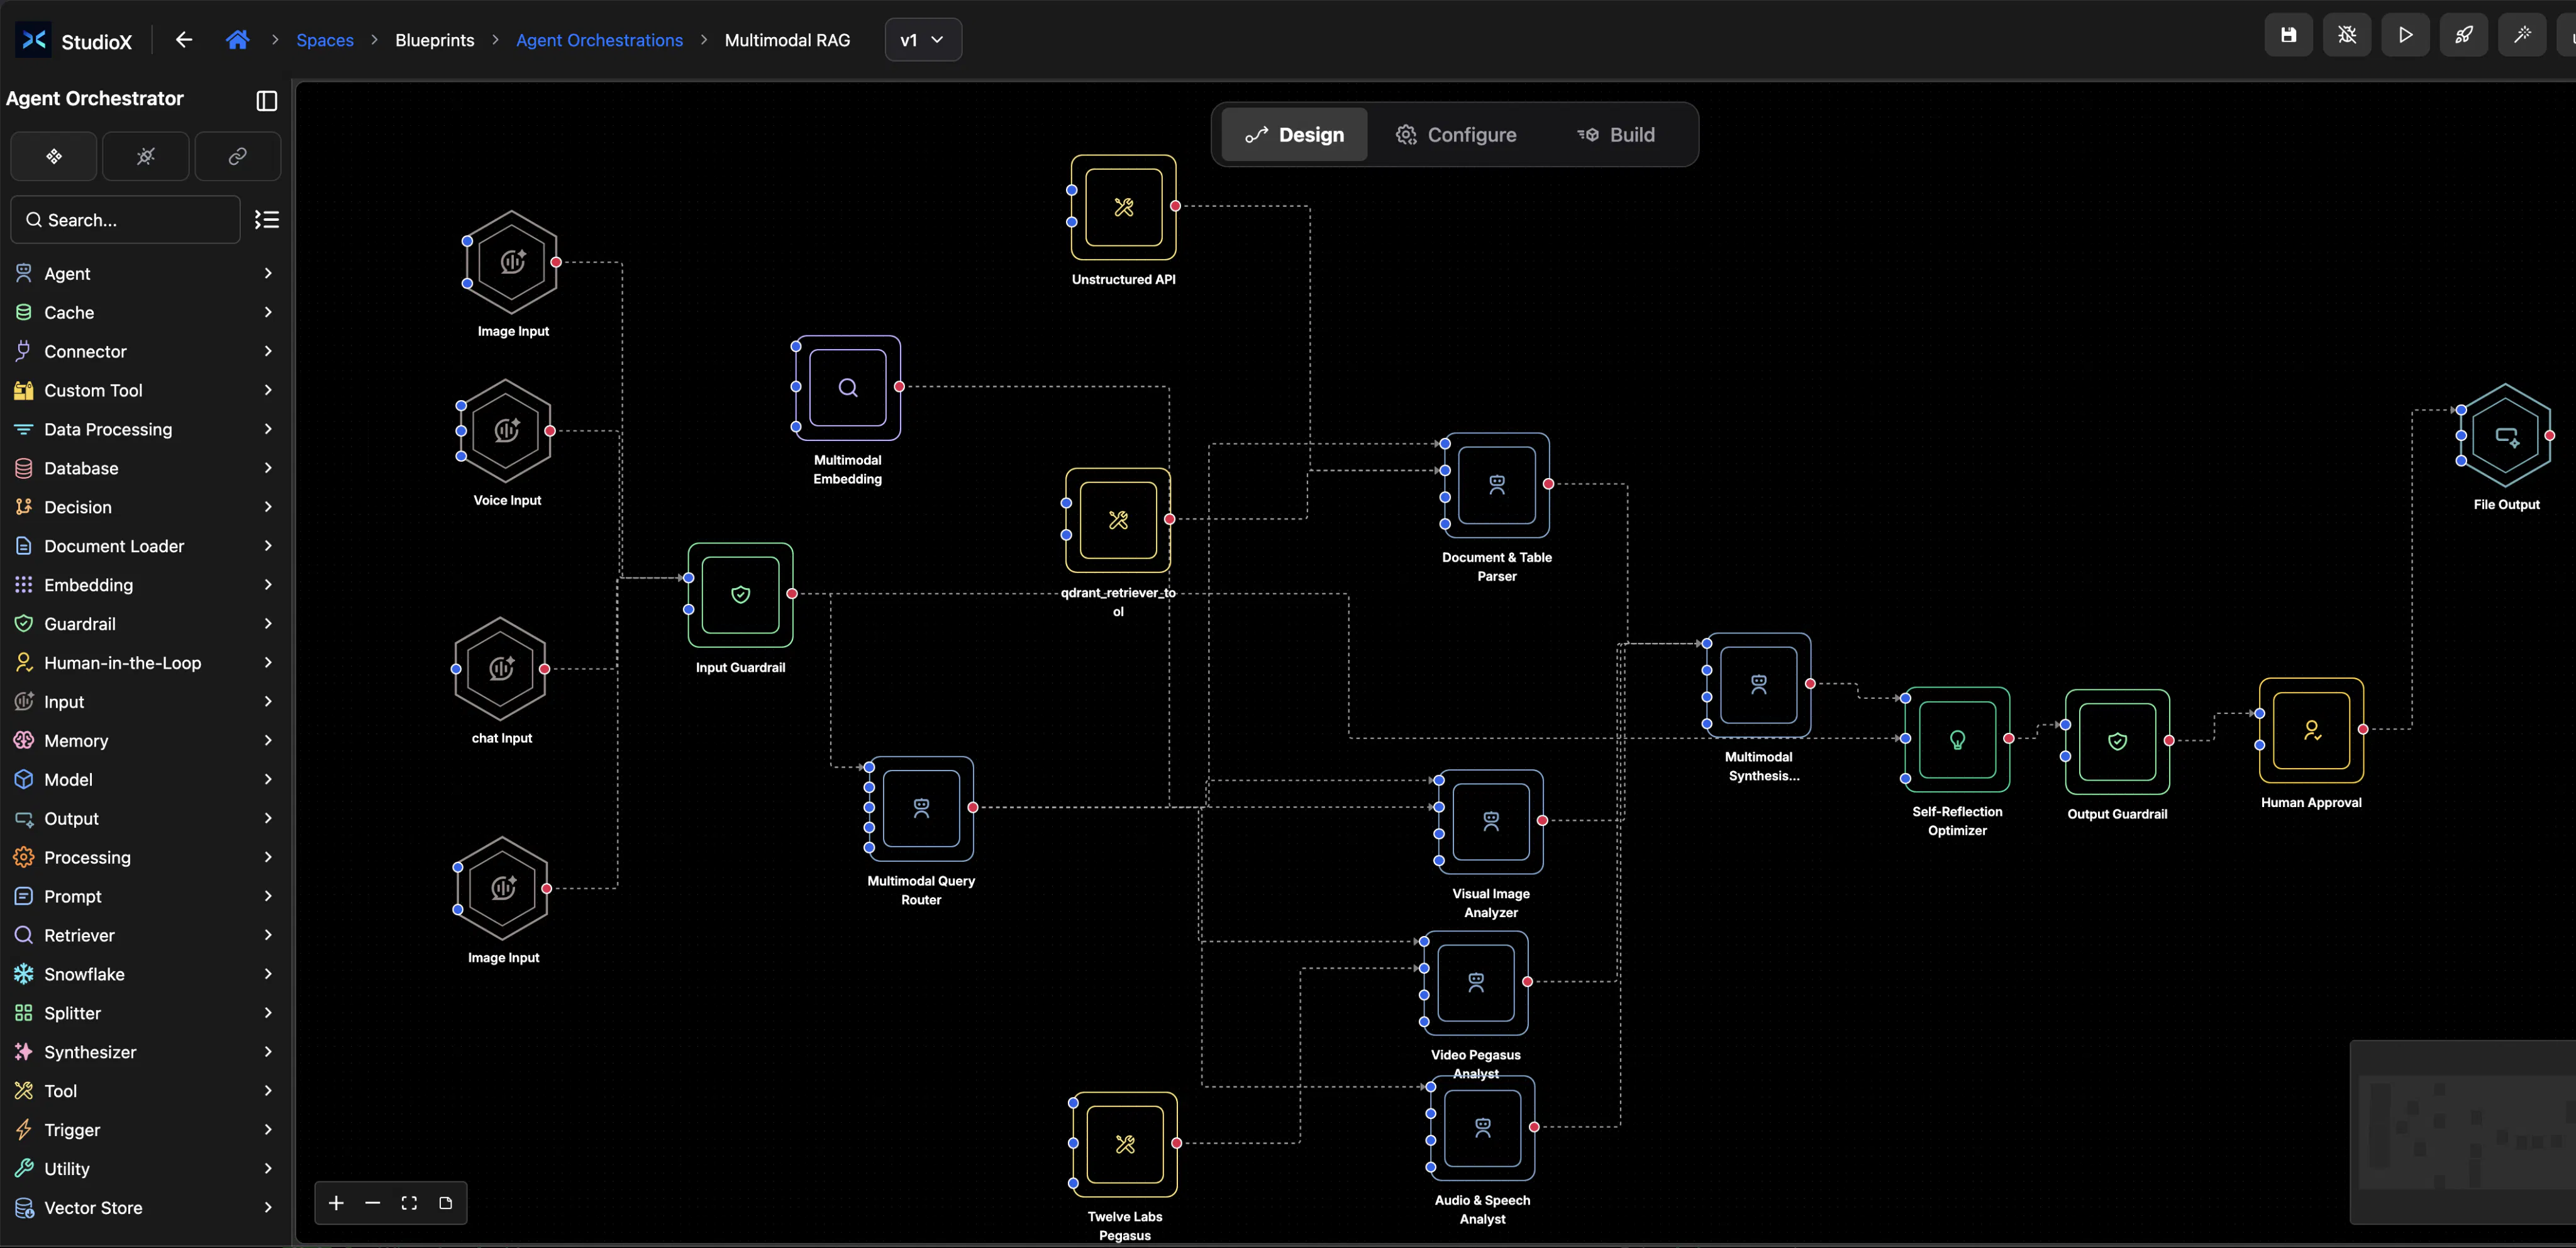Zoom out with the minus canvas control
2576x1248 pixels.
pos(373,1203)
